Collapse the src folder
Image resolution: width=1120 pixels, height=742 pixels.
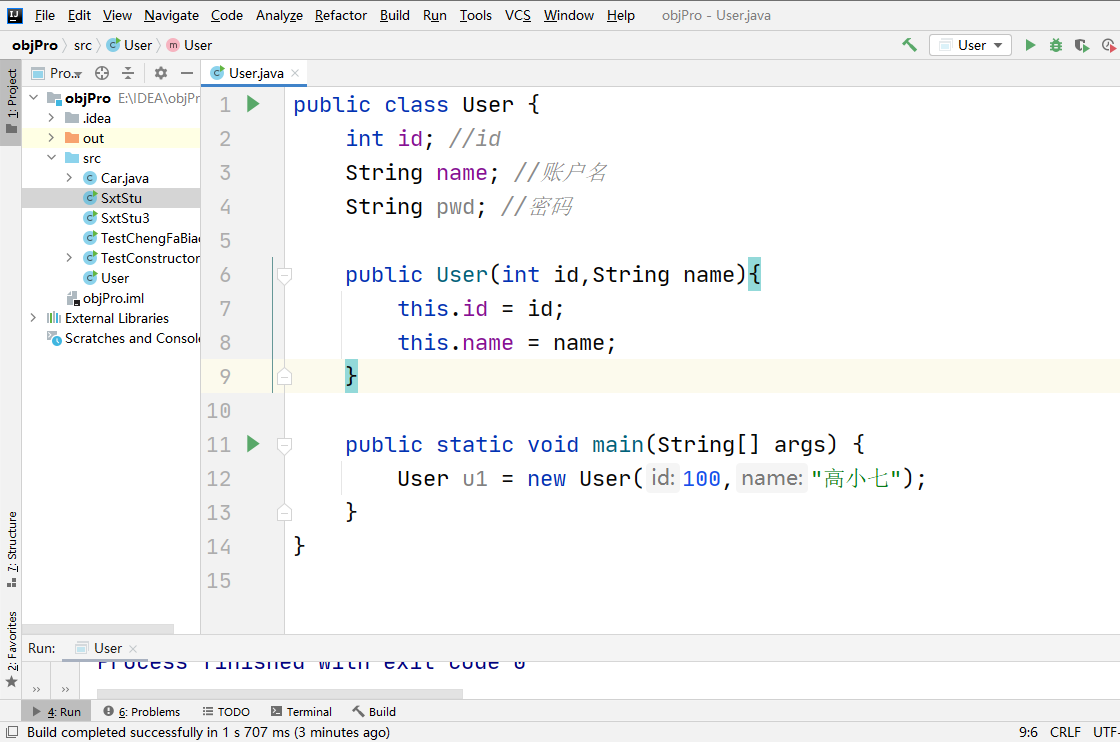click(x=51, y=158)
